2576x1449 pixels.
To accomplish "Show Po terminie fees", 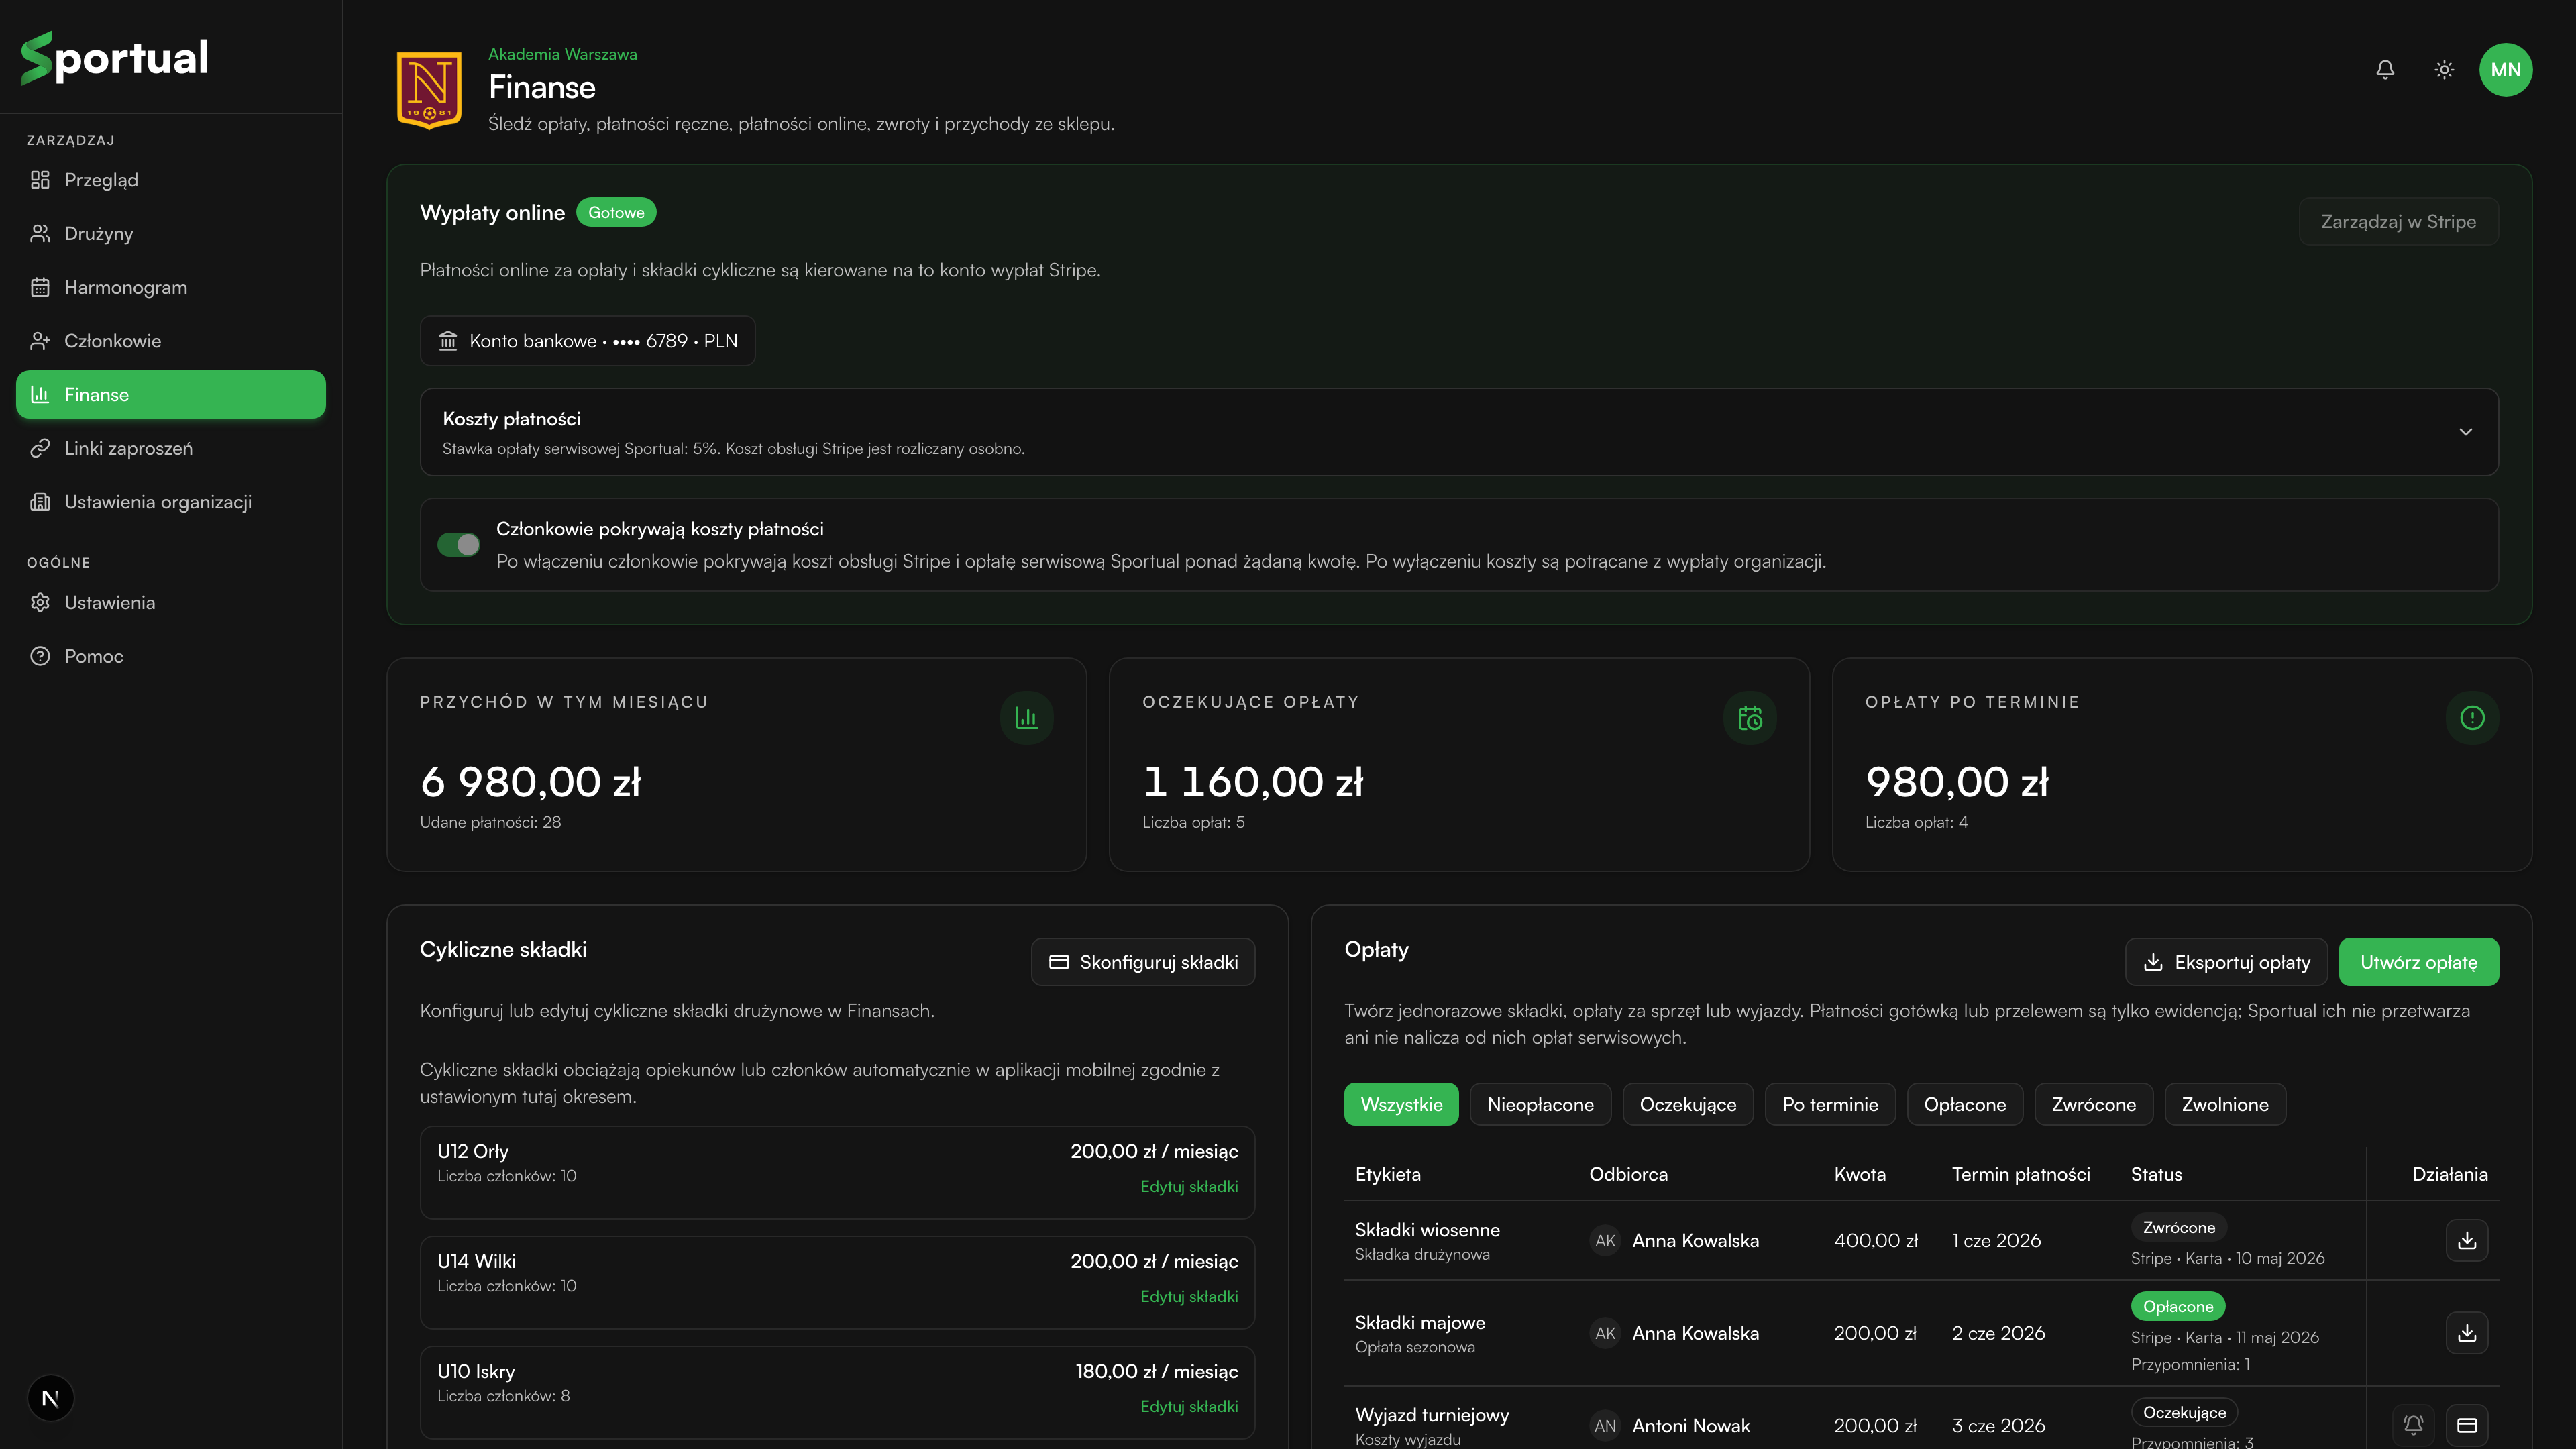I will [1830, 1104].
